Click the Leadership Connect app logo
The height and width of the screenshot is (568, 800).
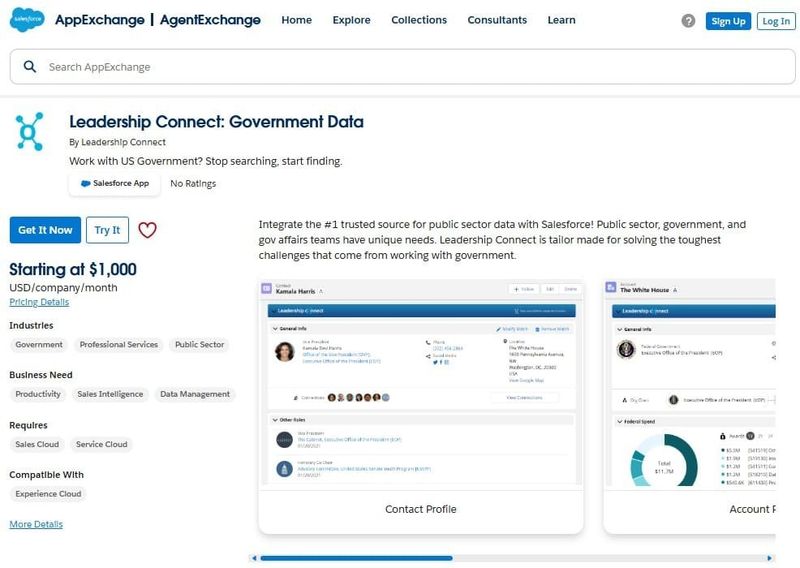coord(30,132)
